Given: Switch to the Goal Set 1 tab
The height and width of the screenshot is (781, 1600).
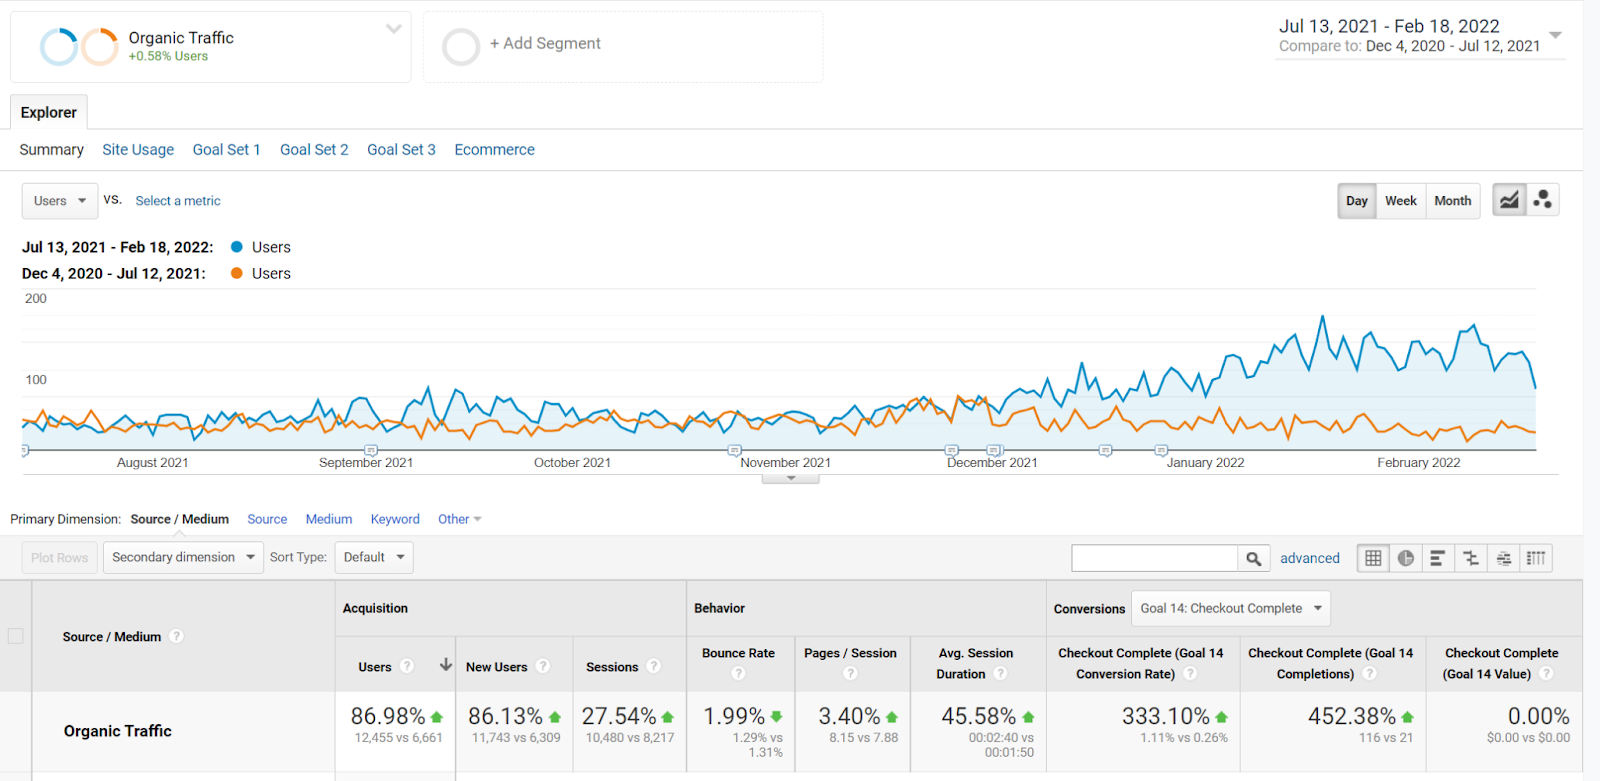Looking at the screenshot, I should (226, 149).
